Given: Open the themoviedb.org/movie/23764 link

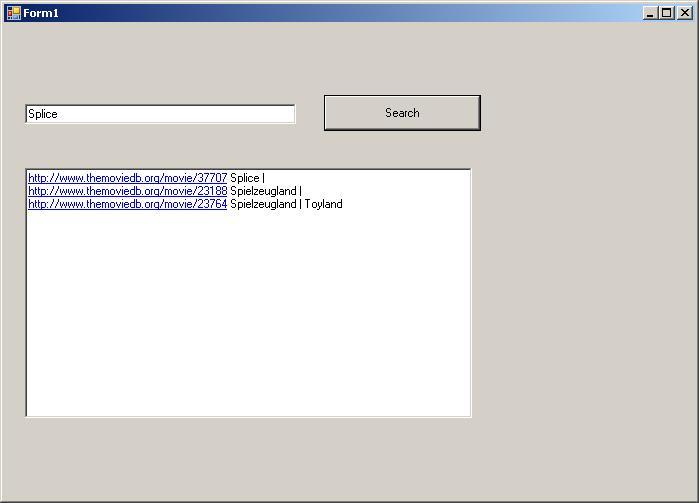Looking at the screenshot, I should tap(127, 204).
